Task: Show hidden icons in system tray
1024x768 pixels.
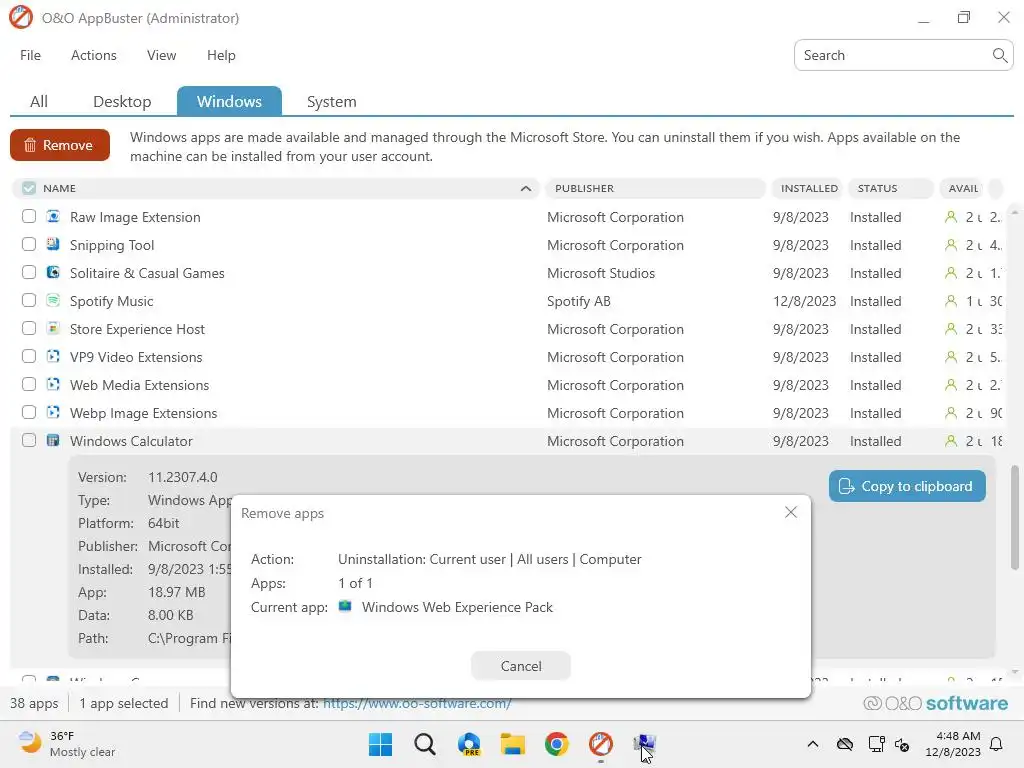Action: click(812, 744)
